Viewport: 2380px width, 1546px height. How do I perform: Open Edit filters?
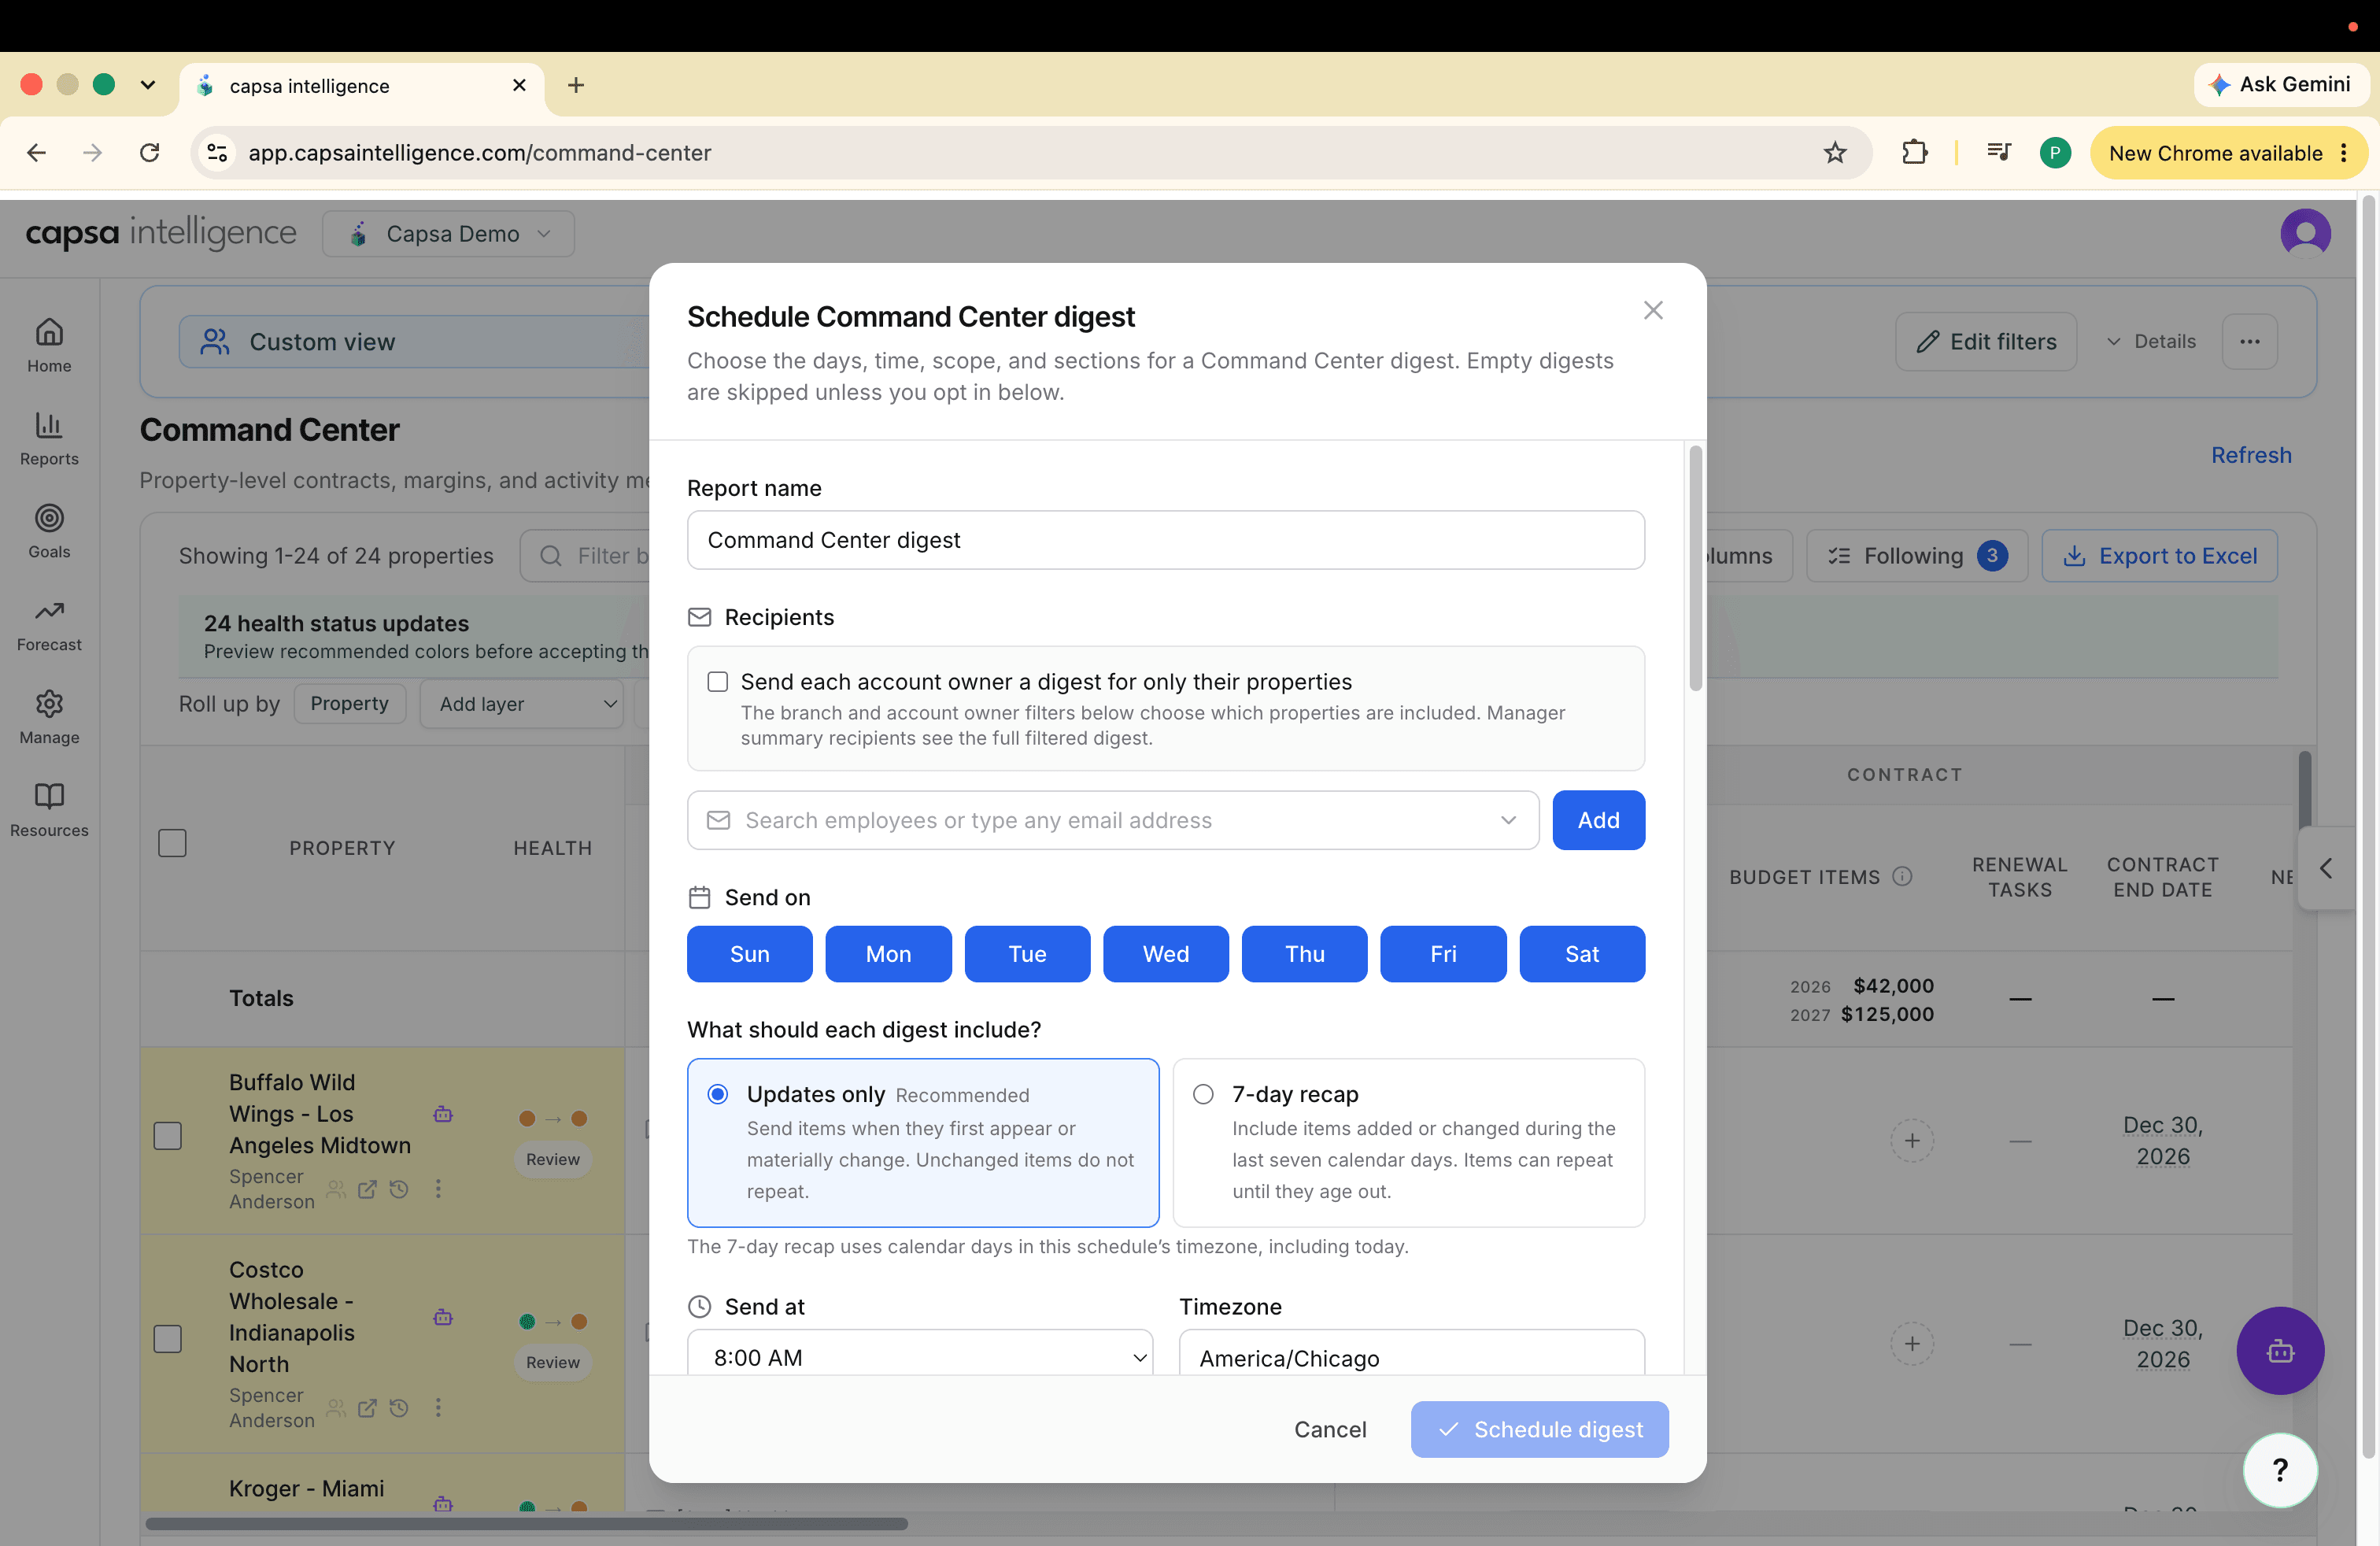pos(1986,342)
